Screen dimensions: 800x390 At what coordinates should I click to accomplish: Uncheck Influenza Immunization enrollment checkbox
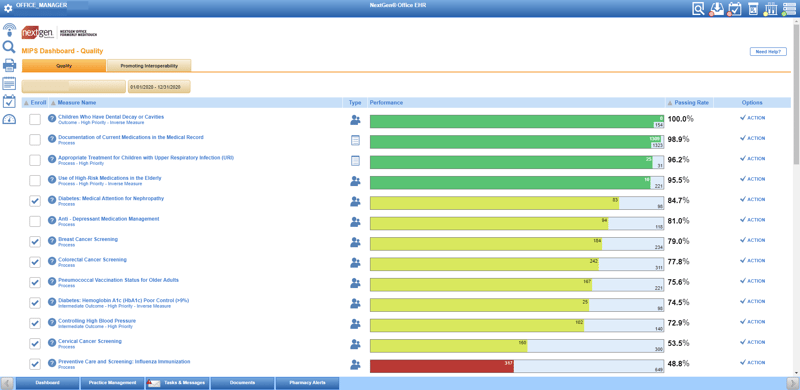click(x=35, y=364)
